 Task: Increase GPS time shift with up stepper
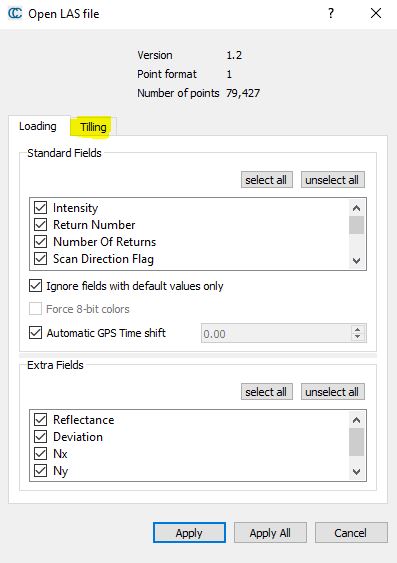(357, 329)
